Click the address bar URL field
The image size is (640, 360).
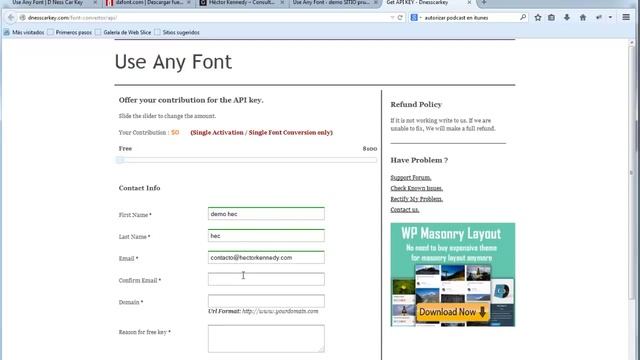point(204,18)
